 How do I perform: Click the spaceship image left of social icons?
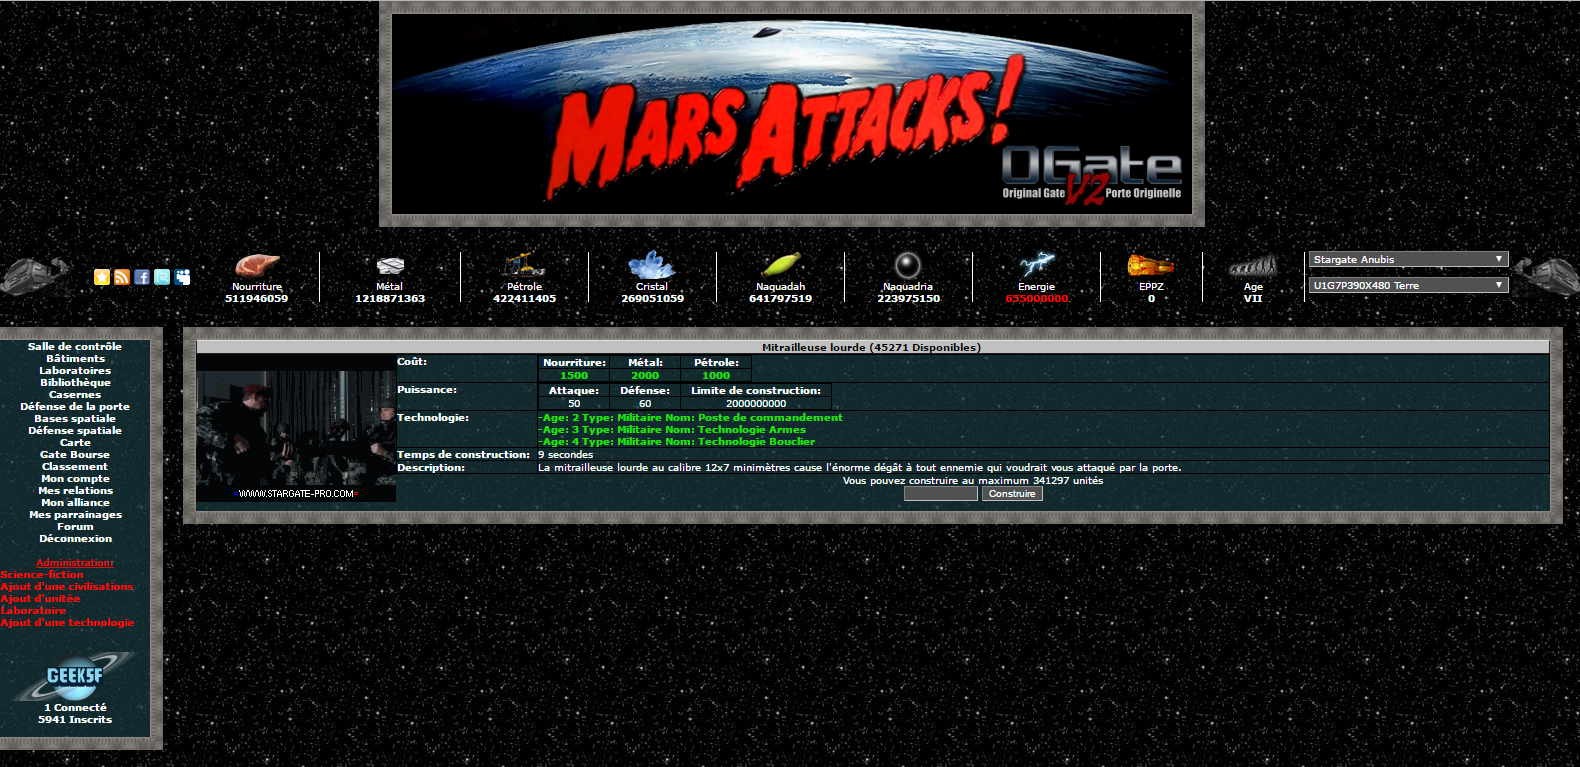(x=36, y=276)
